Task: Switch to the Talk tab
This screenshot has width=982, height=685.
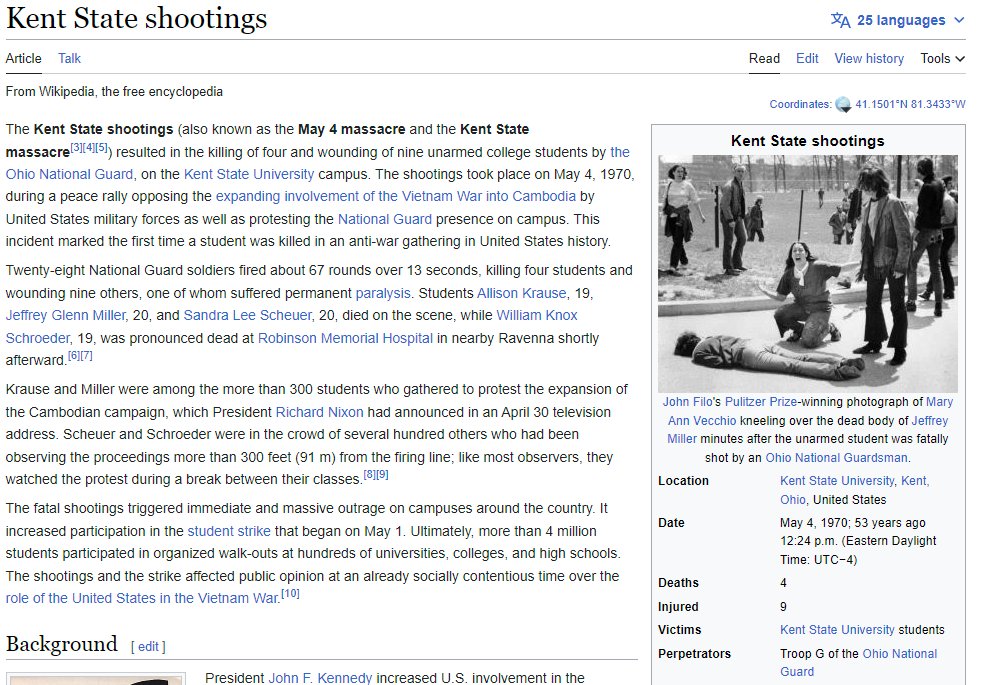Action: [70, 58]
